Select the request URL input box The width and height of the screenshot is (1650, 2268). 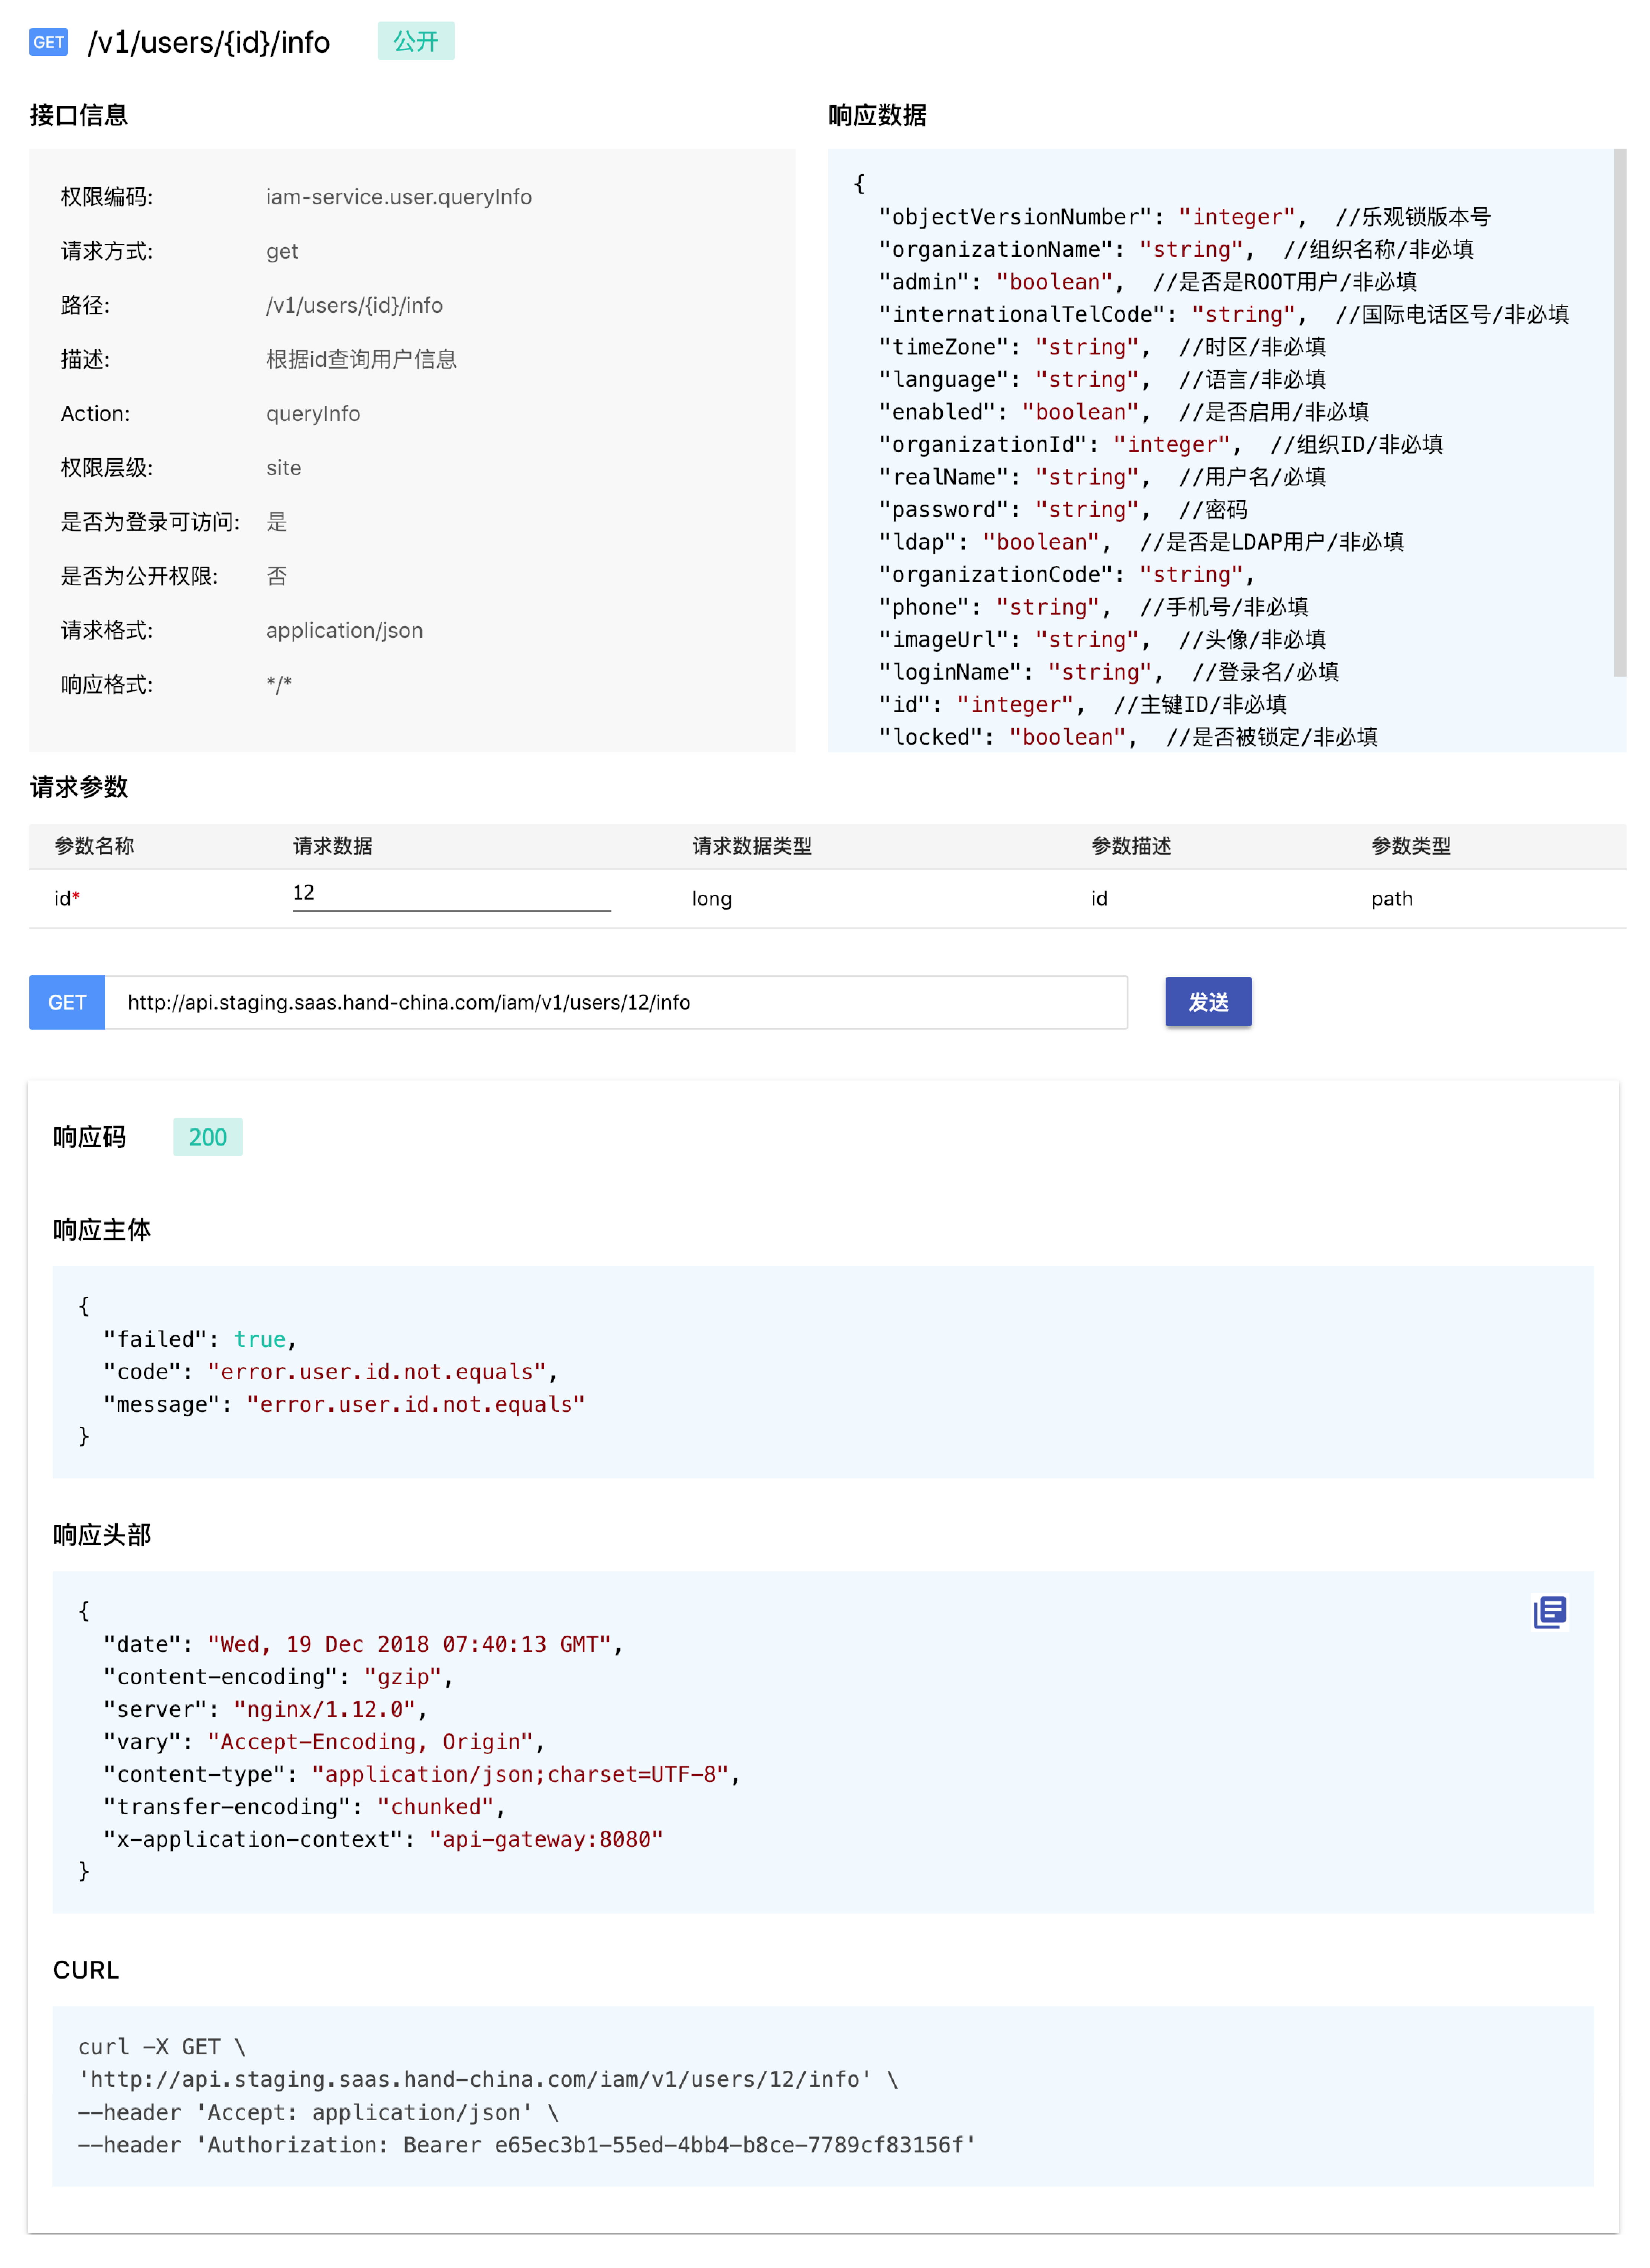click(616, 1002)
